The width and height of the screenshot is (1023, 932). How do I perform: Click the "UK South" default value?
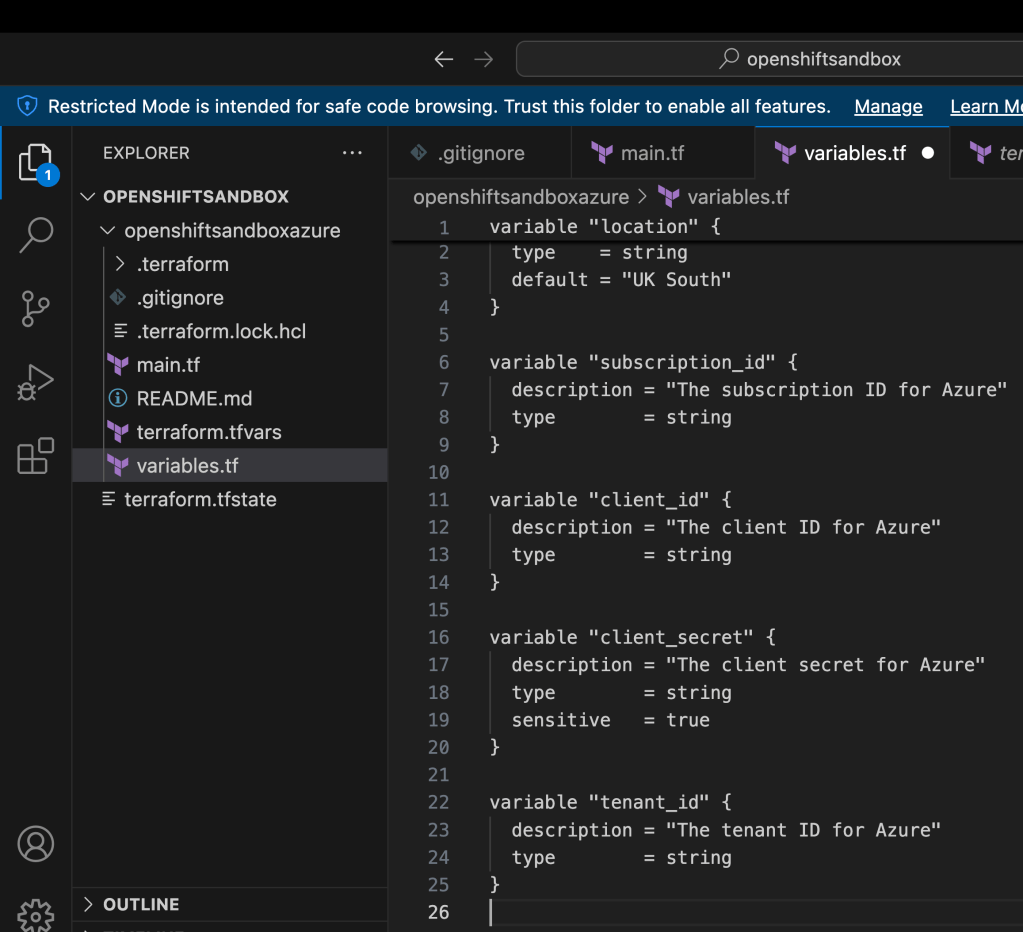tap(676, 279)
